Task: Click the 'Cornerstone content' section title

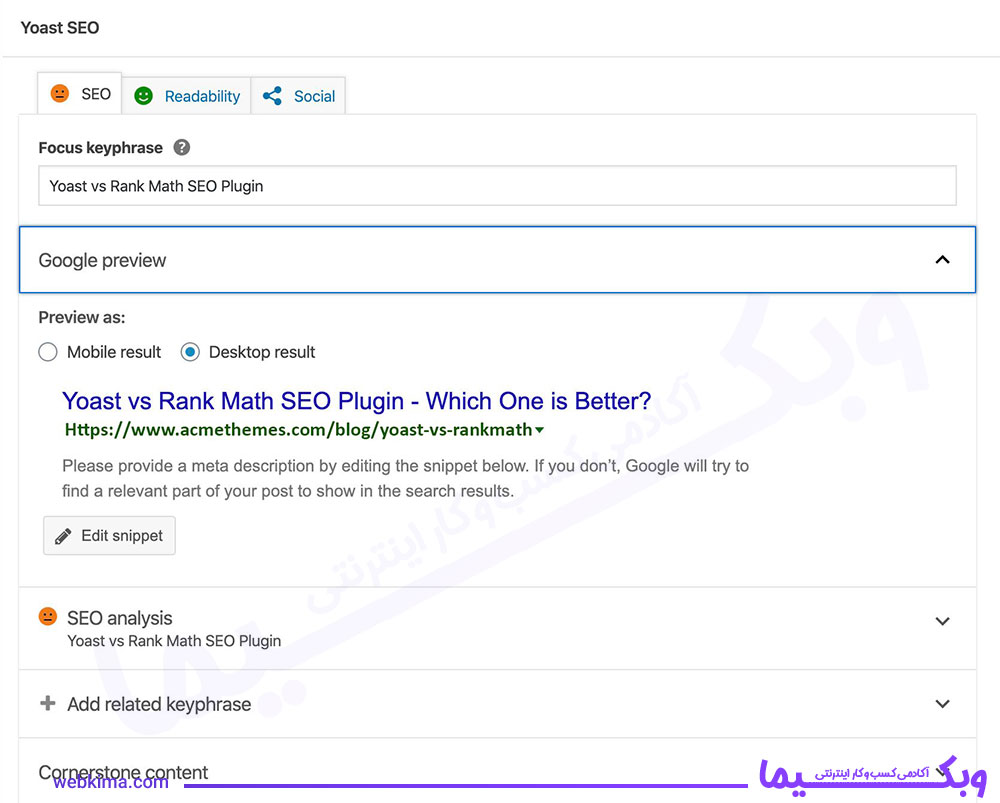Action: [123, 772]
